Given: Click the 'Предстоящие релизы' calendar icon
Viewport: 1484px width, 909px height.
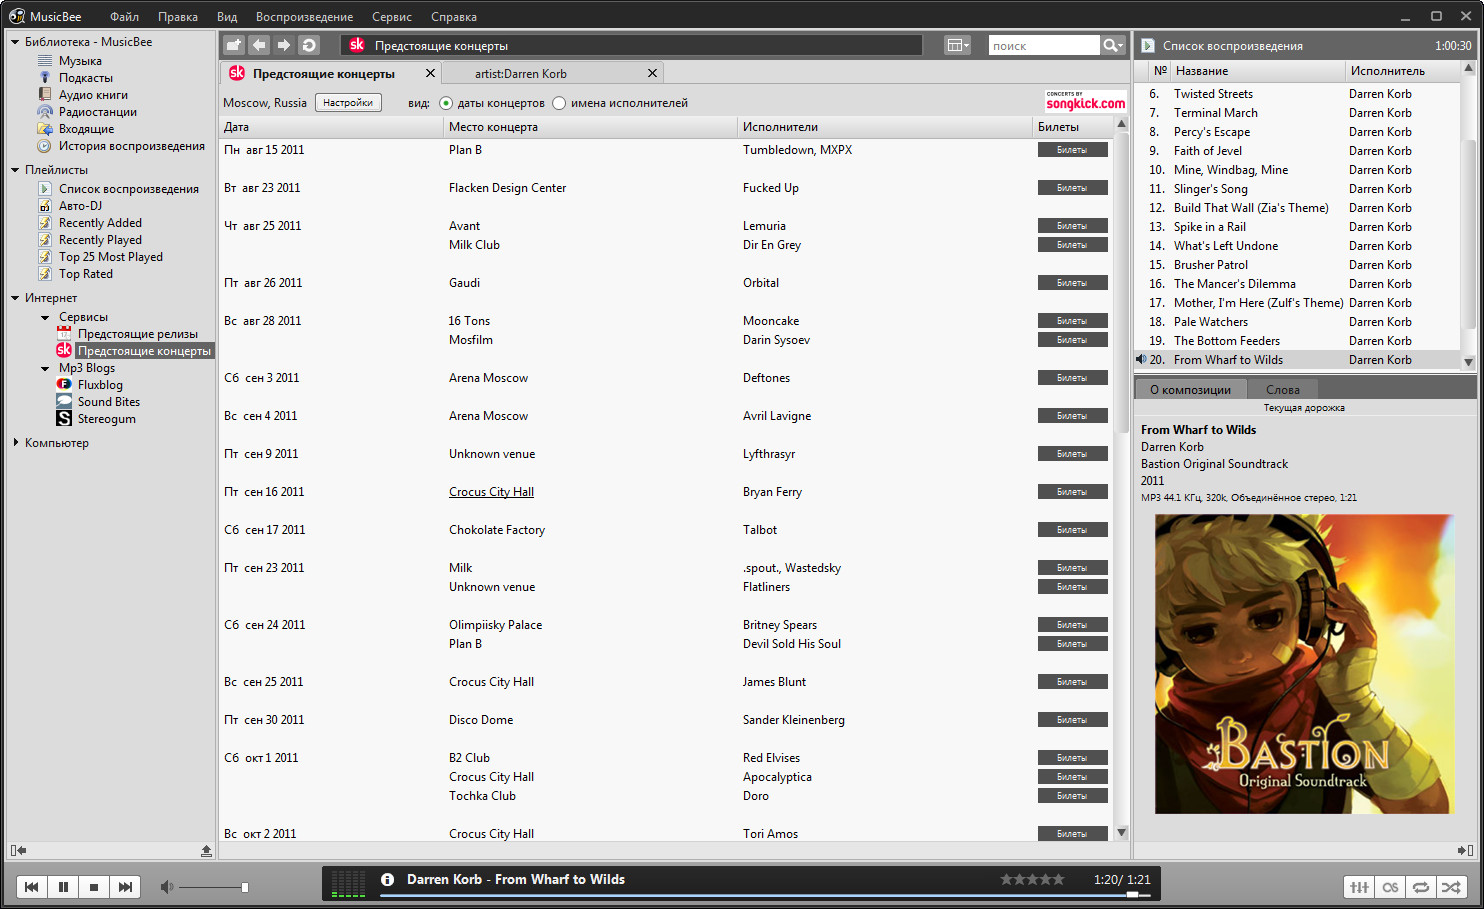Looking at the screenshot, I should point(64,333).
